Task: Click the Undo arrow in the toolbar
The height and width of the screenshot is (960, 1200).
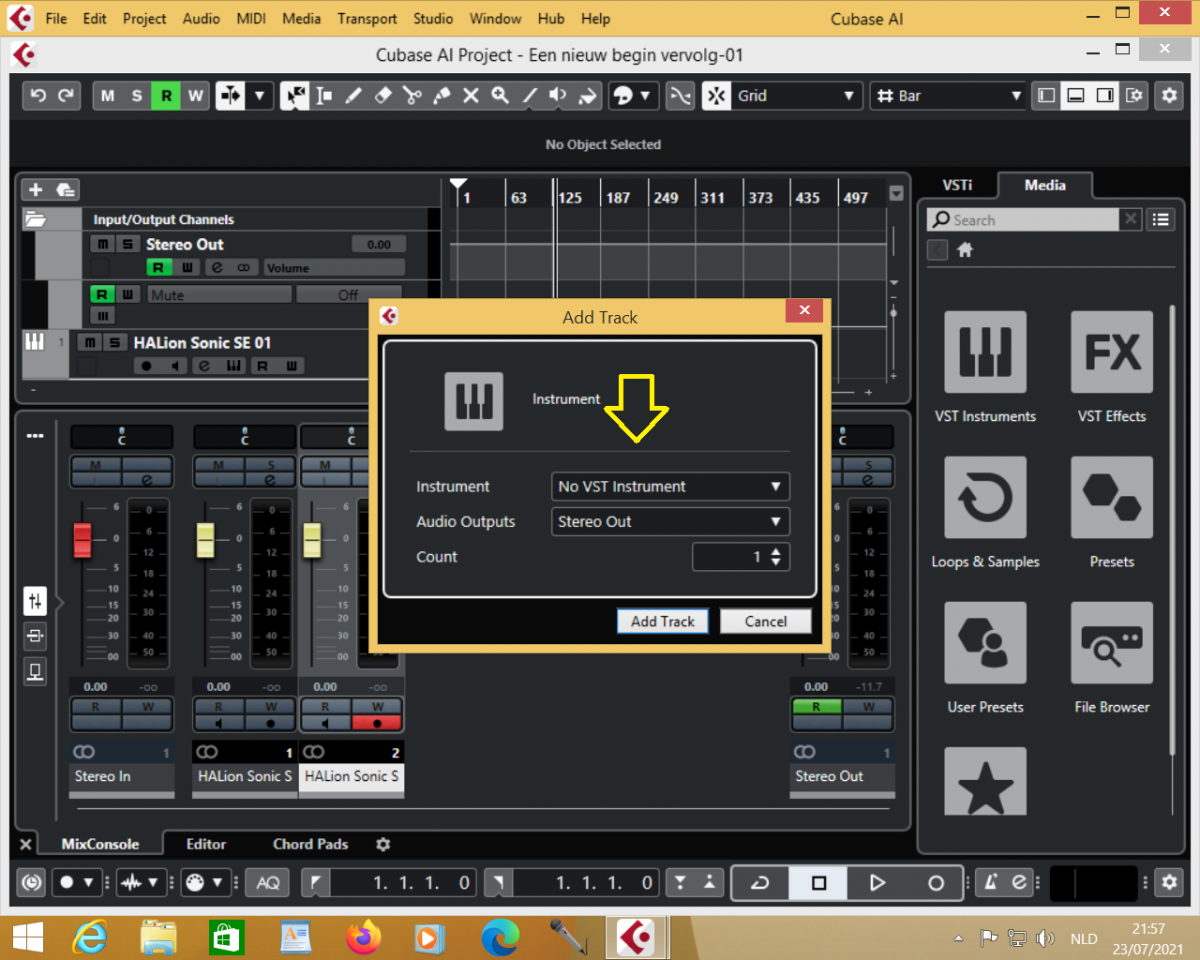Action: click(38, 96)
